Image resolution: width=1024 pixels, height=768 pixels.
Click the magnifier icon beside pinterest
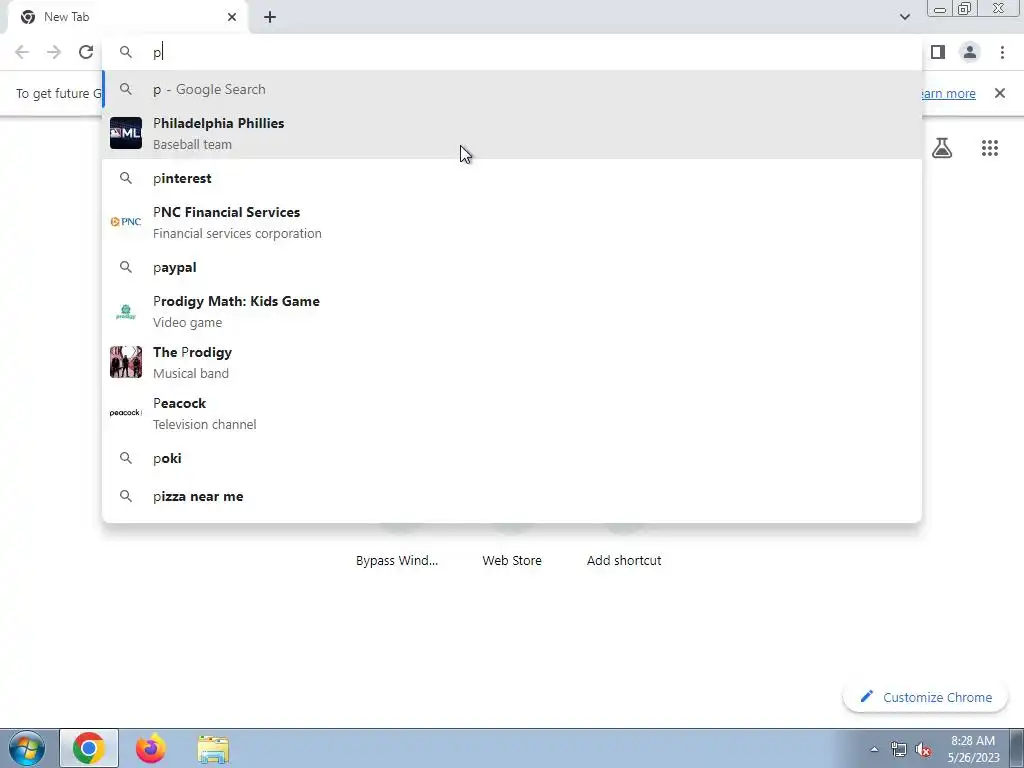126,178
